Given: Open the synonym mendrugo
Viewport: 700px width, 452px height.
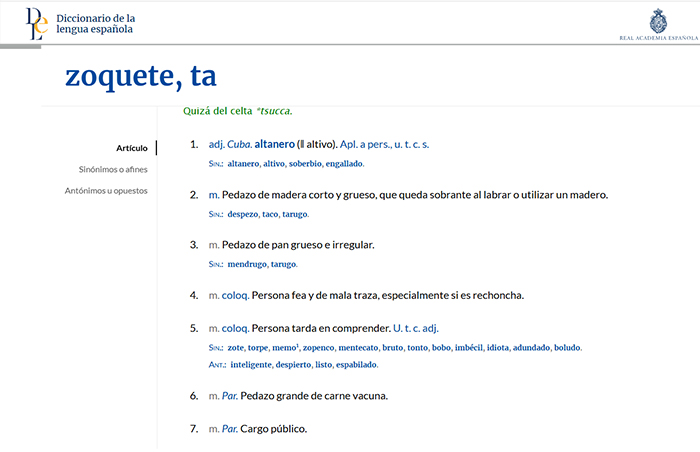Looking at the screenshot, I should tap(247, 264).
